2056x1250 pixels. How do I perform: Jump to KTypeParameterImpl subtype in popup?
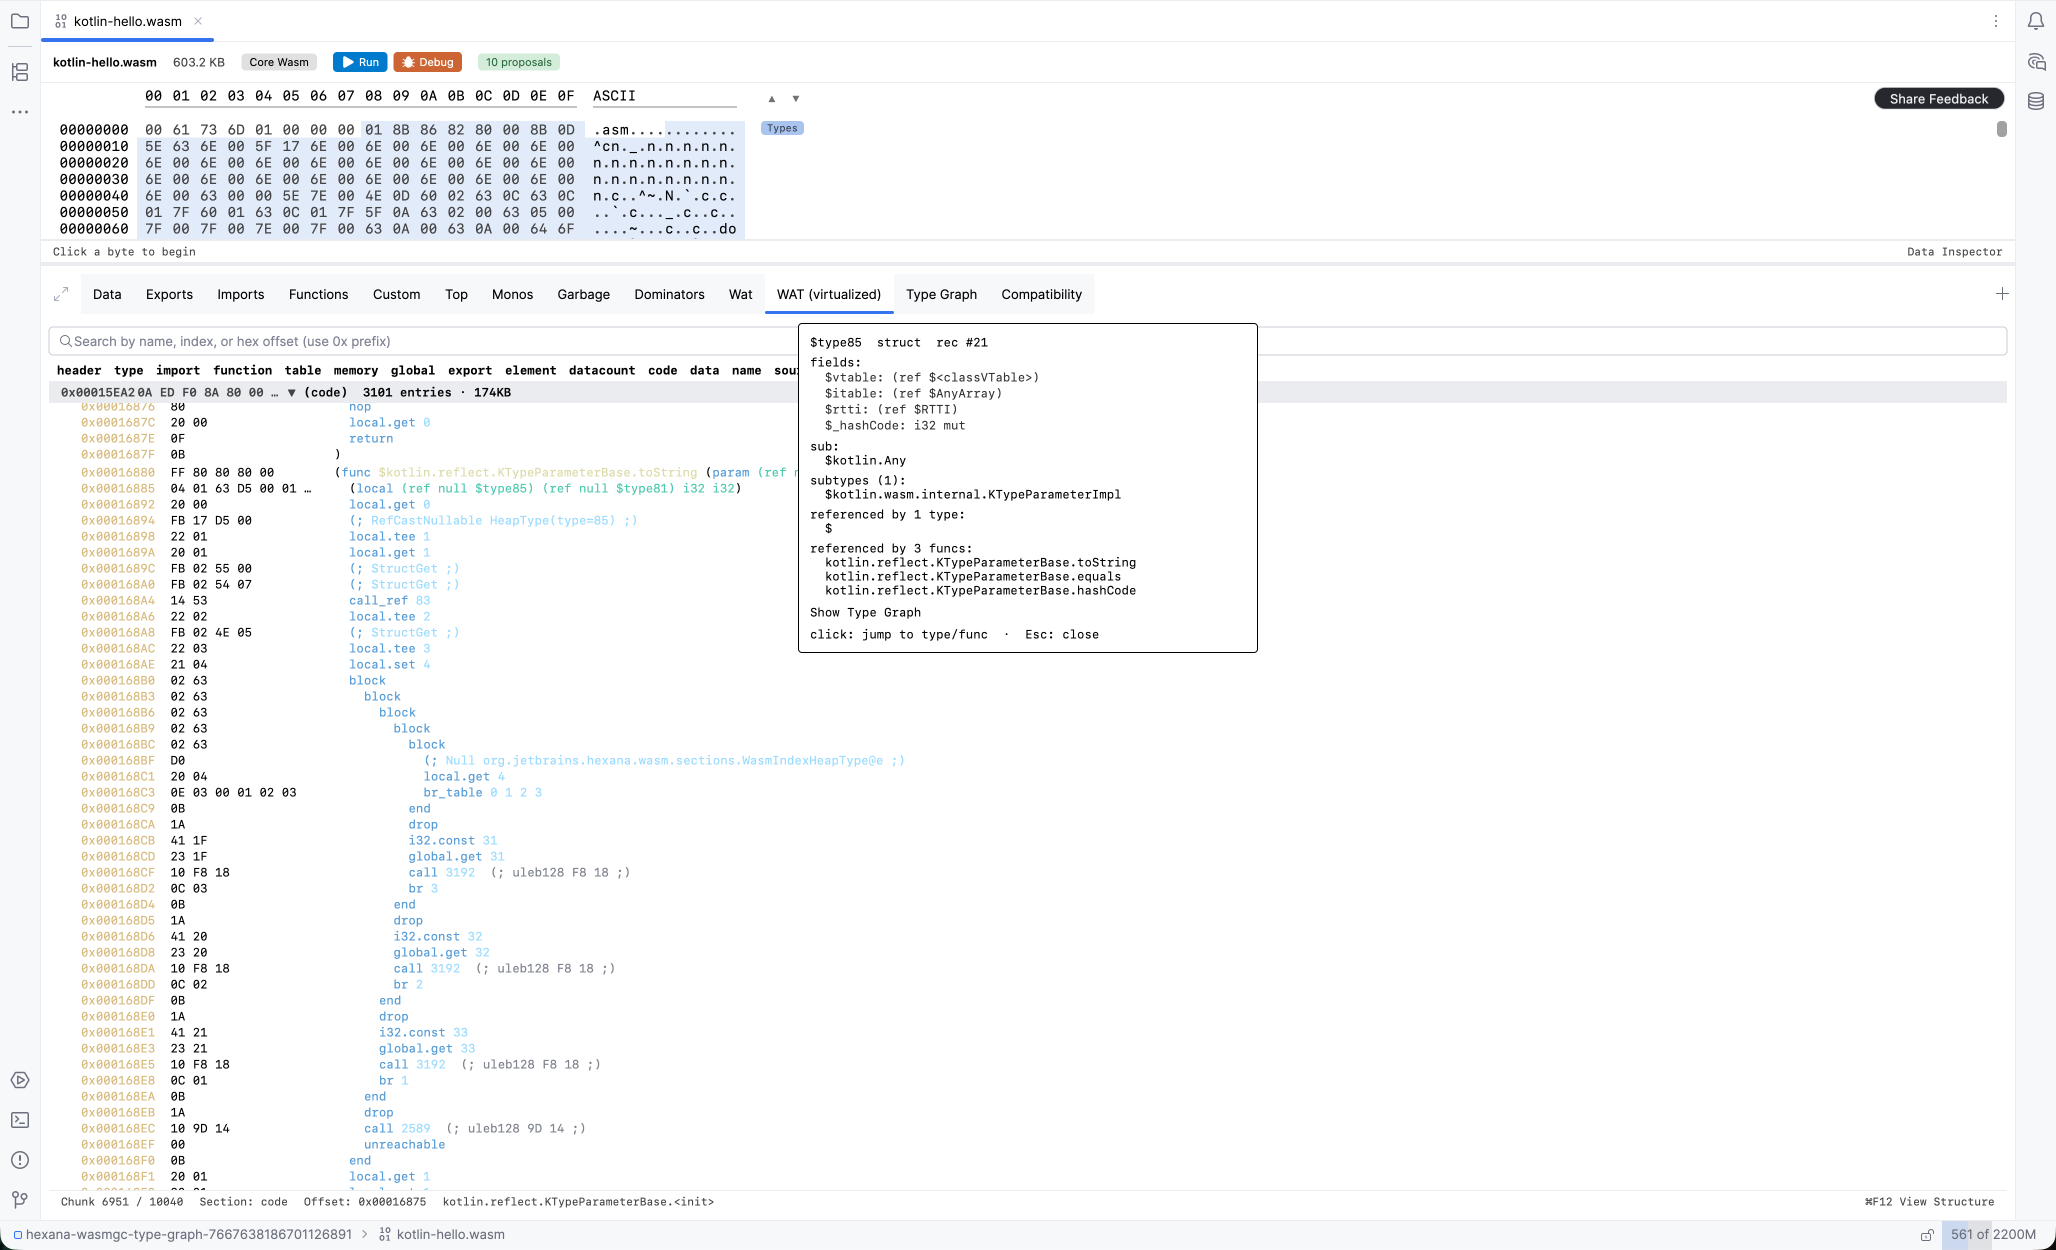coord(973,494)
